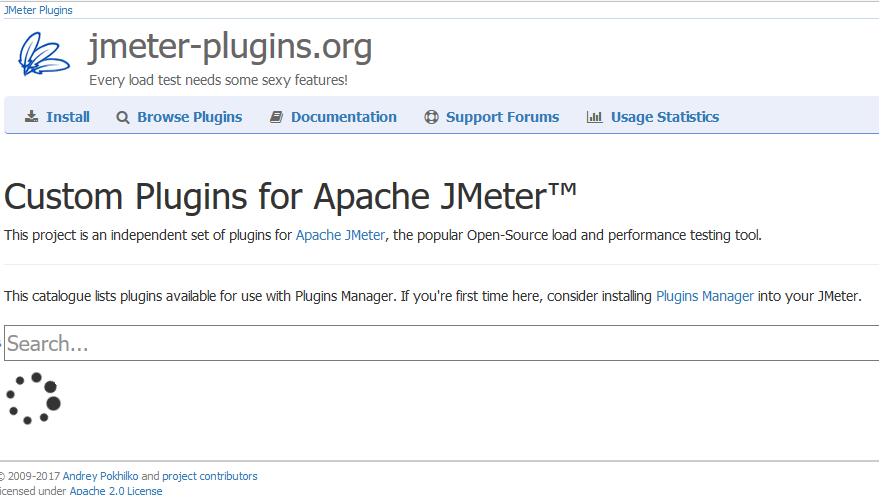Follow the Apache JMeter link
The height and width of the screenshot is (495, 879).
(x=340, y=235)
